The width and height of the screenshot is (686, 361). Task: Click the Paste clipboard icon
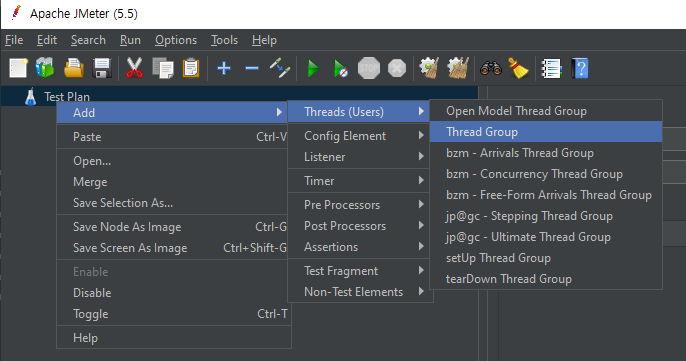pos(191,68)
